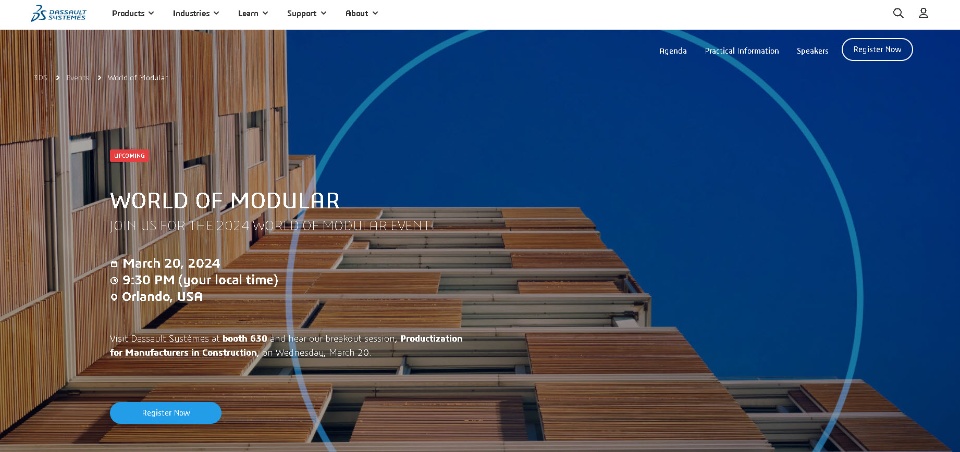Jump to the Speakers section
Screen dimensions: 960x452
point(812,51)
